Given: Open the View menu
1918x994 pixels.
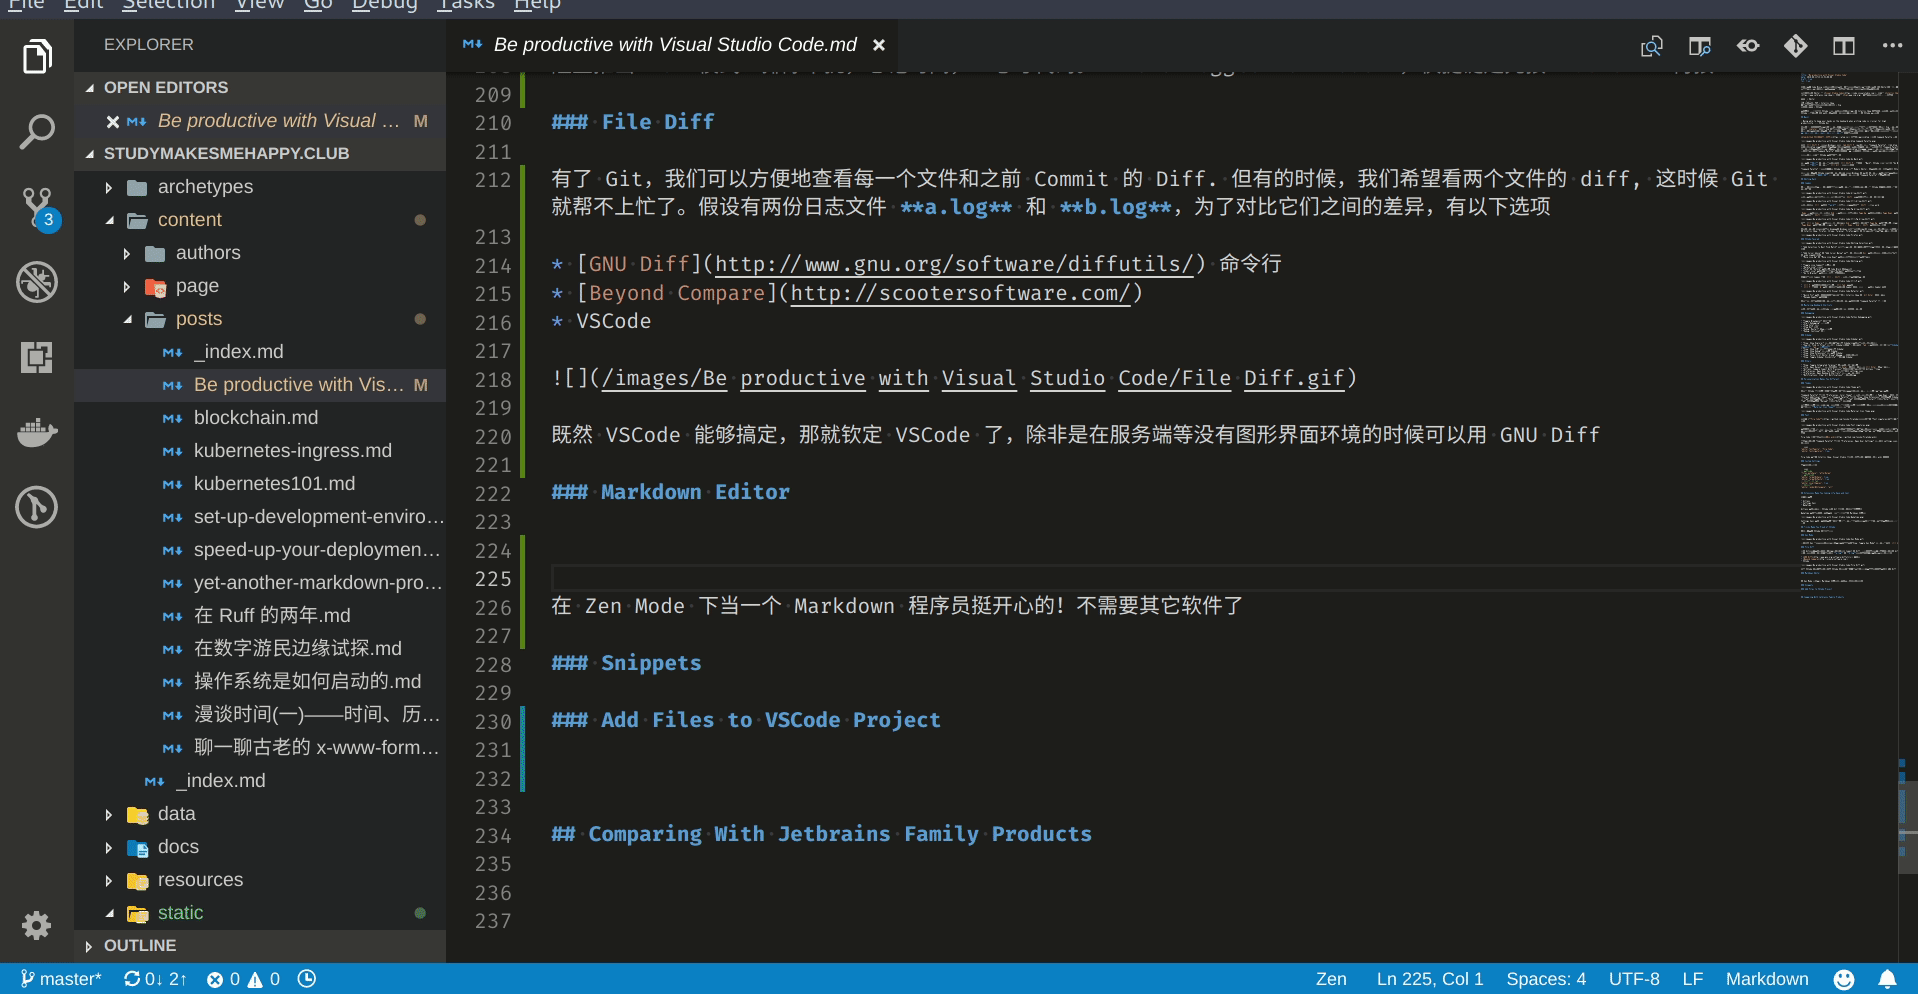Looking at the screenshot, I should pos(260,5).
